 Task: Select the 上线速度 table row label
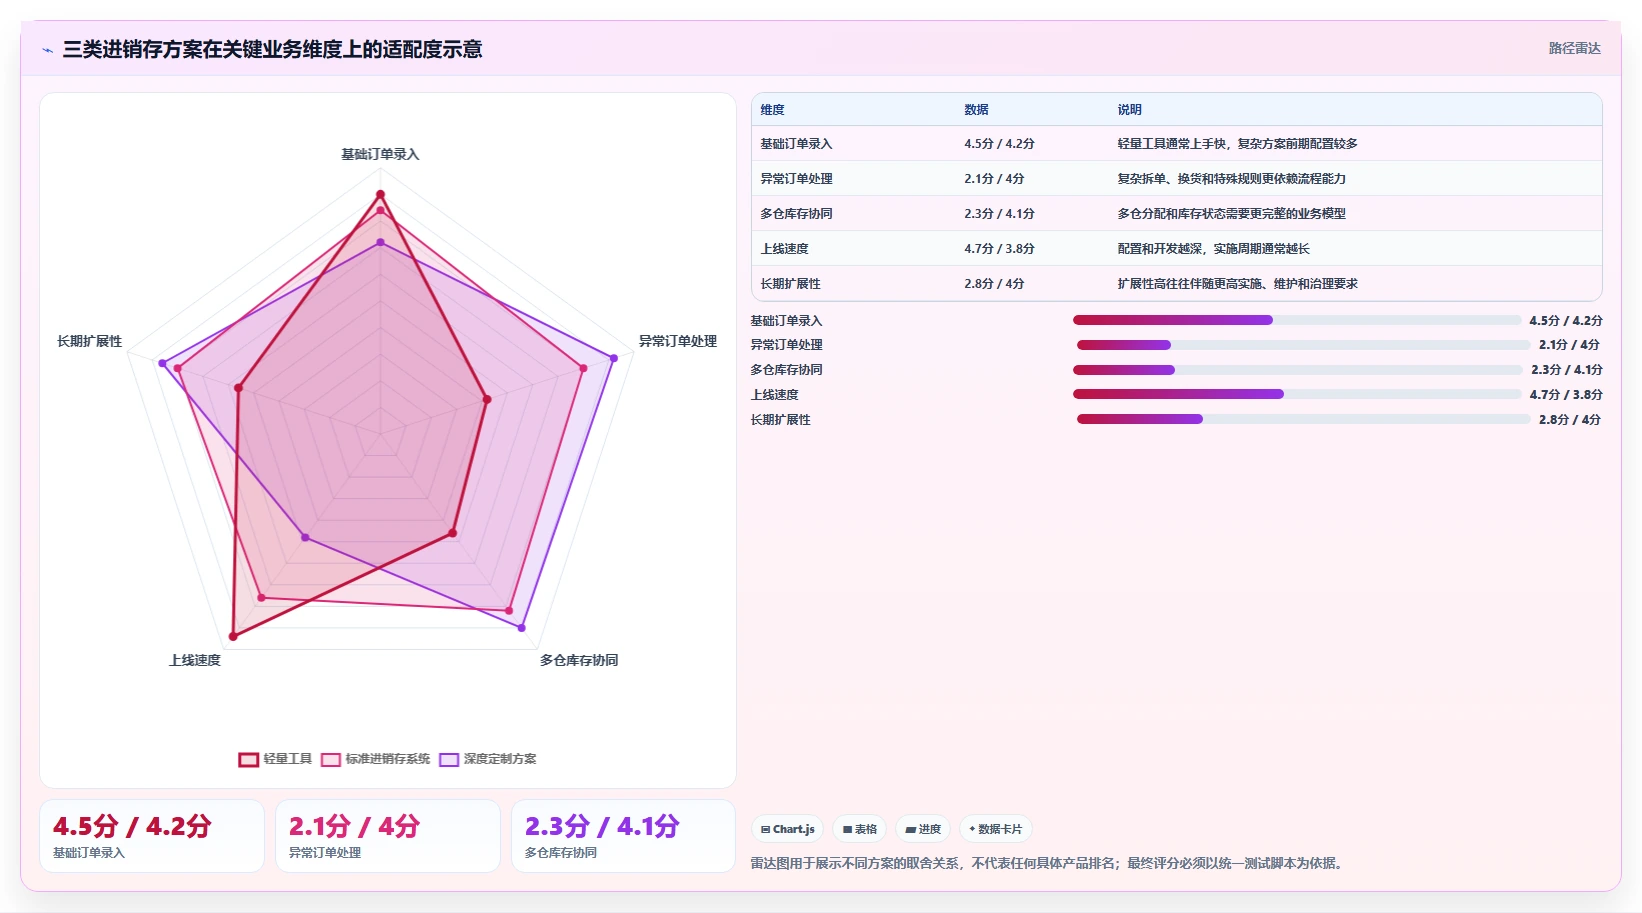784,249
